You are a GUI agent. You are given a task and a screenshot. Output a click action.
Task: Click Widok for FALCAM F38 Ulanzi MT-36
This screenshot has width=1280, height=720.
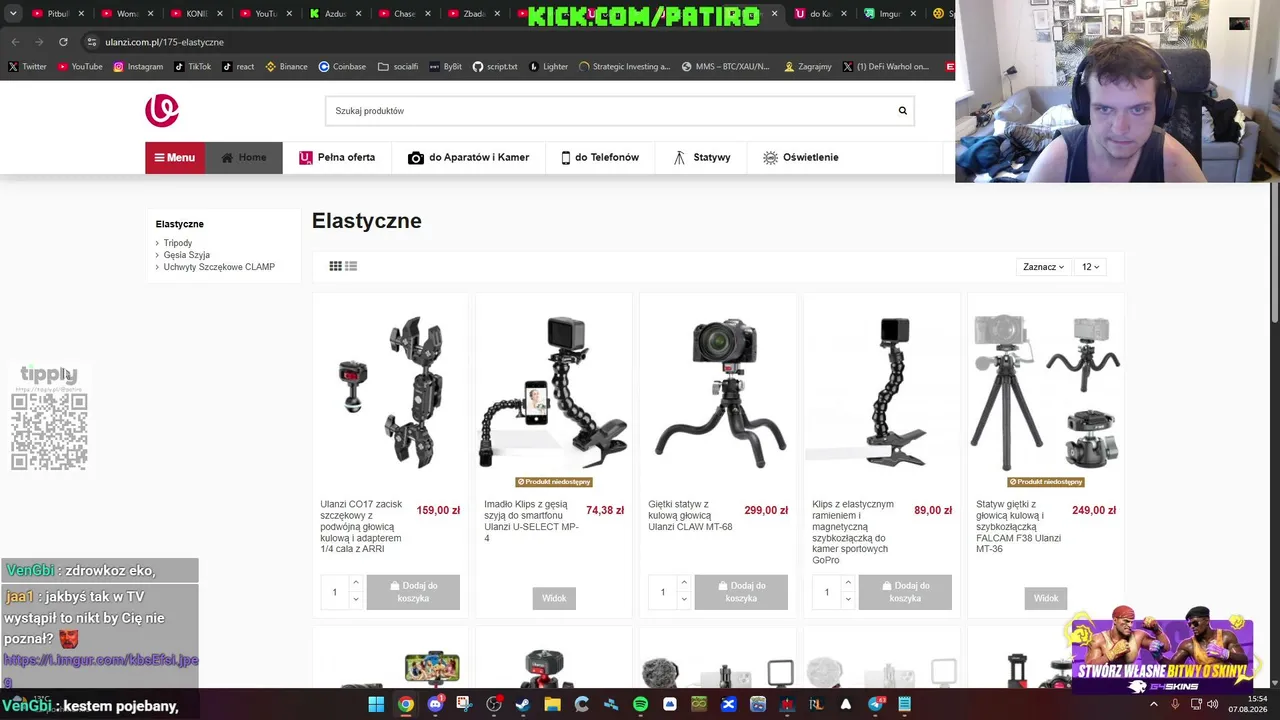pos(1046,598)
